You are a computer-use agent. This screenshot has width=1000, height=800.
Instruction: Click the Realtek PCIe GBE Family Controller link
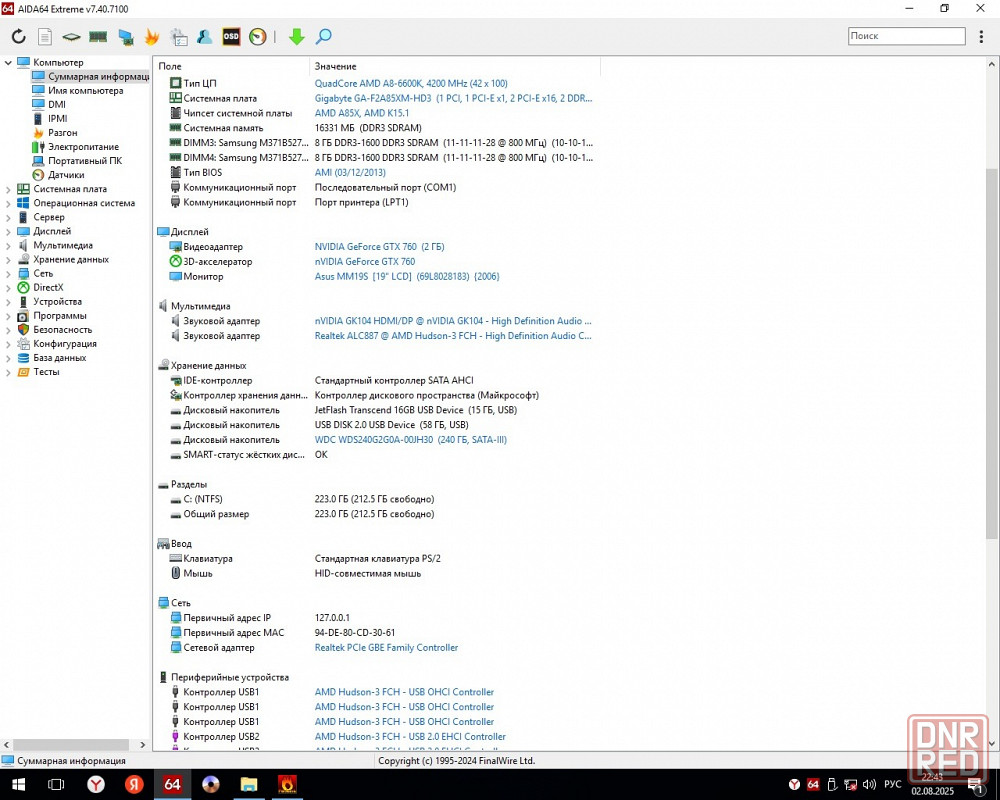(x=386, y=648)
